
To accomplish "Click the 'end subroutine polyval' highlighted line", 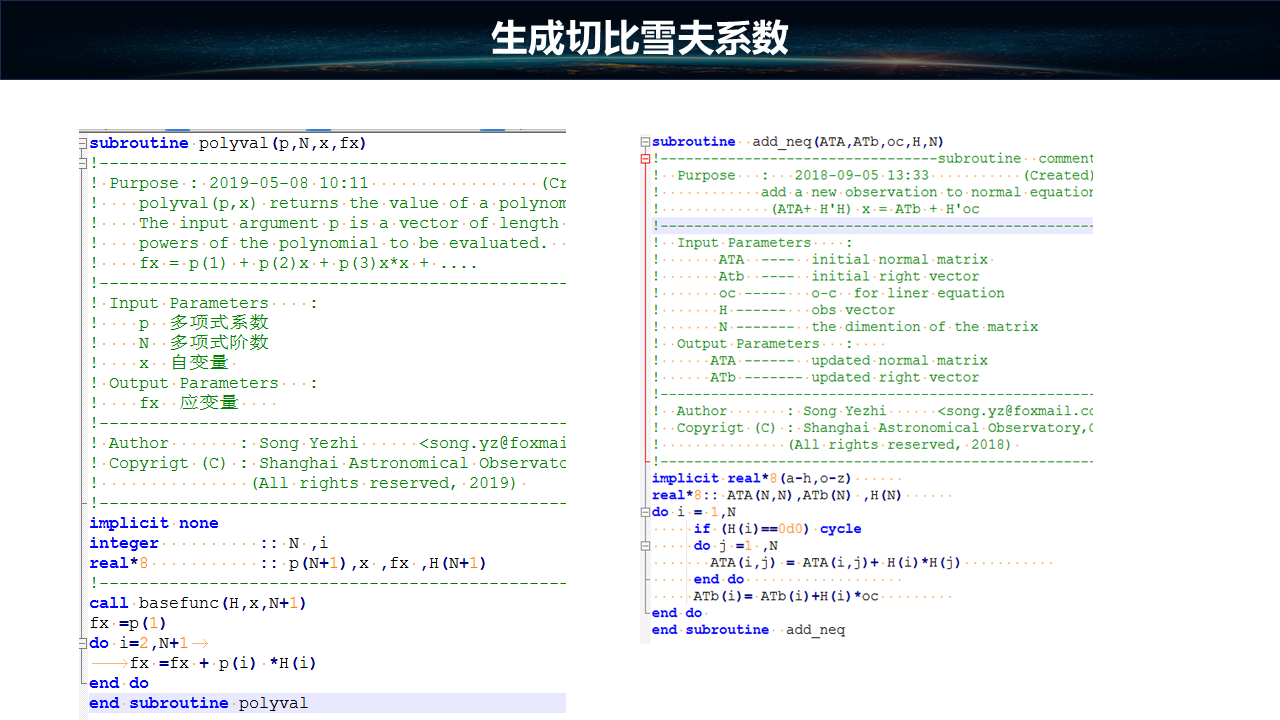I will pos(199,703).
